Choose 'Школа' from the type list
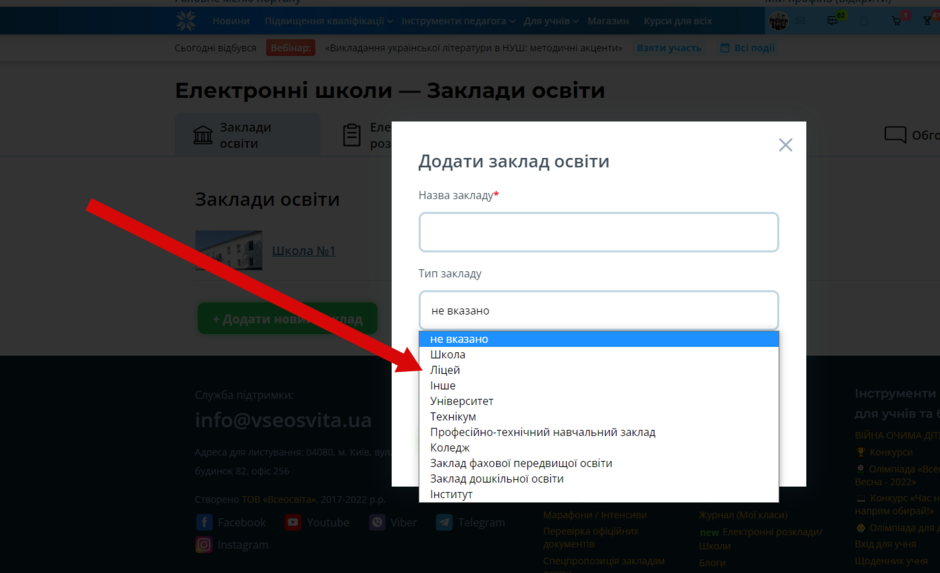Image resolution: width=940 pixels, height=573 pixels. (598, 355)
